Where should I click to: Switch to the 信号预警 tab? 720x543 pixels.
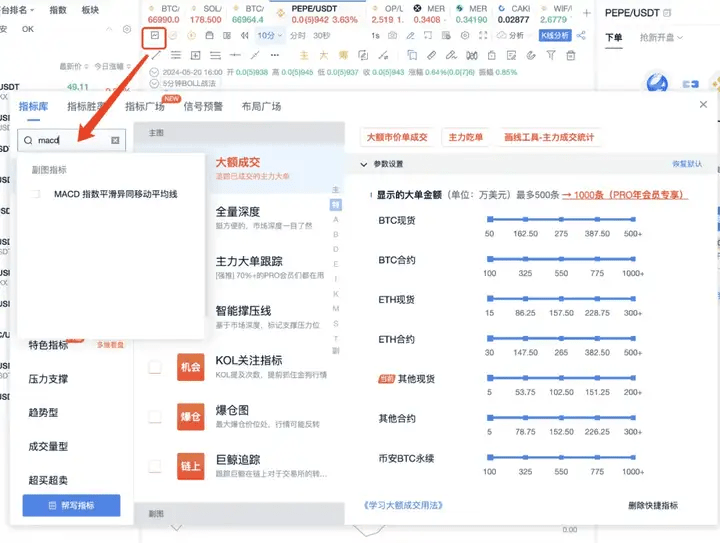pos(204,107)
